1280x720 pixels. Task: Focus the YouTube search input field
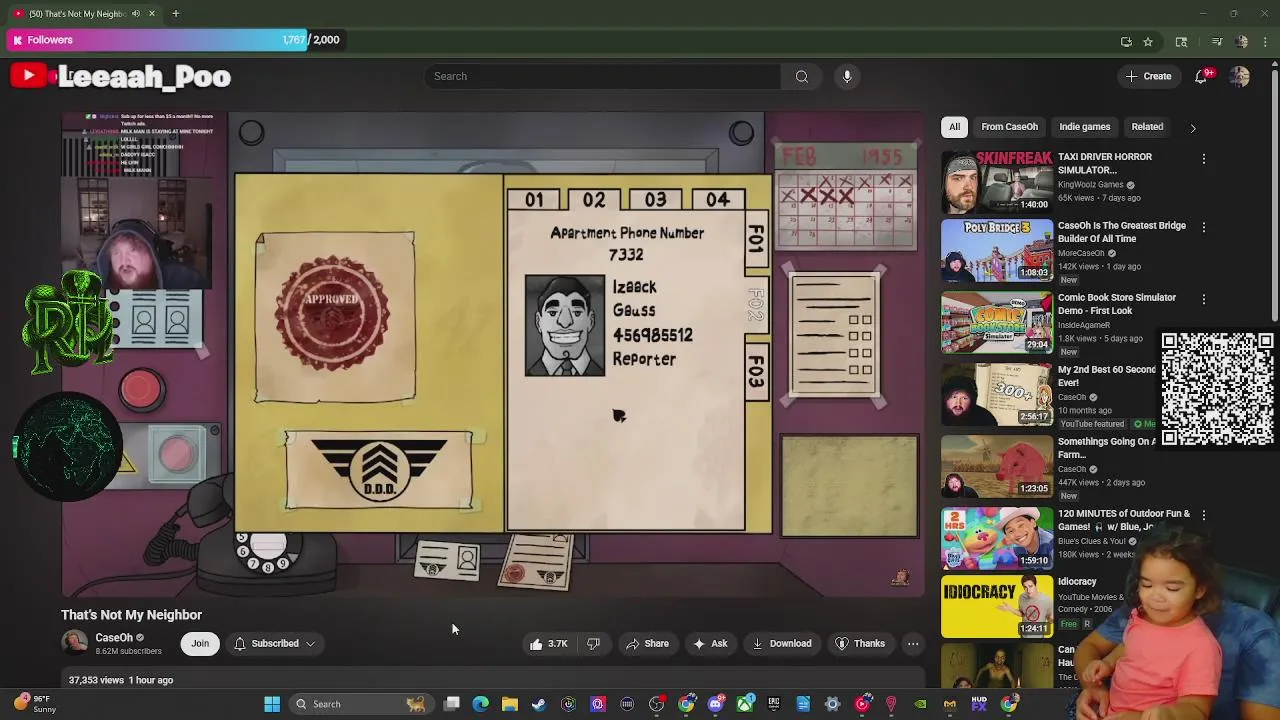coord(603,76)
